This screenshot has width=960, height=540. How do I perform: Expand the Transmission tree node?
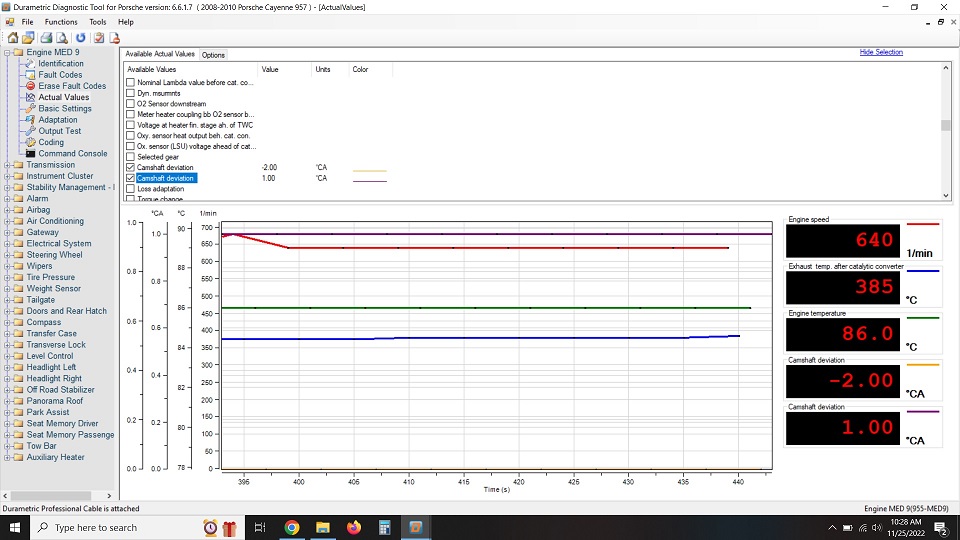7,165
